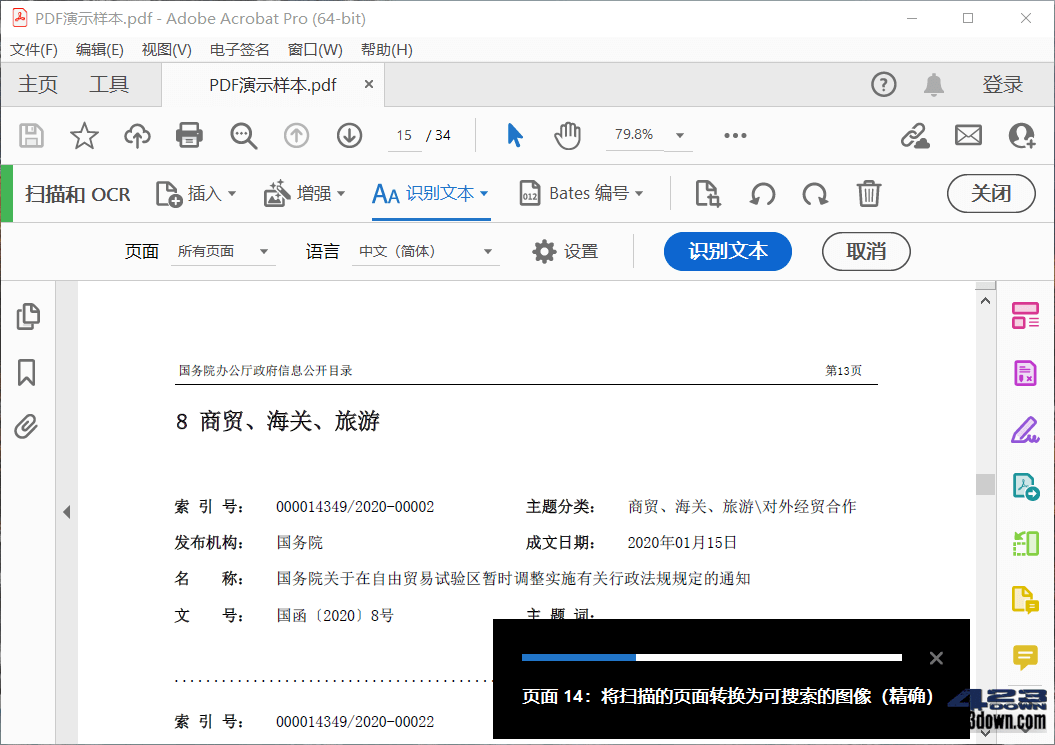Rotate the page counterclockwise
This screenshot has height=745, width=1055.
760,193
